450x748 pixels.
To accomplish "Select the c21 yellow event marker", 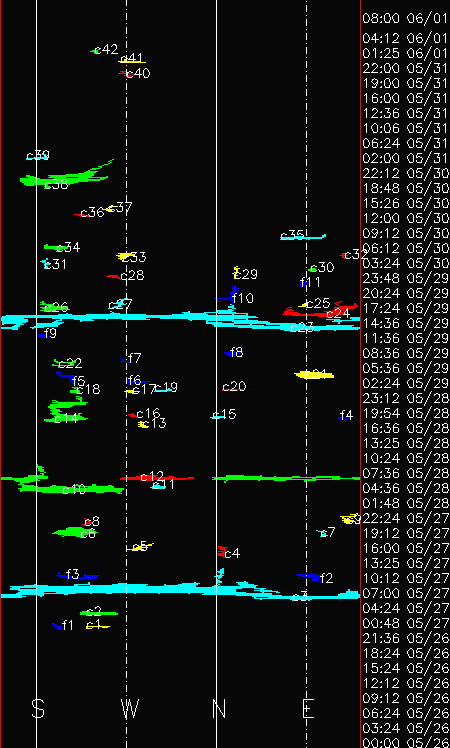I will (314, 375).
